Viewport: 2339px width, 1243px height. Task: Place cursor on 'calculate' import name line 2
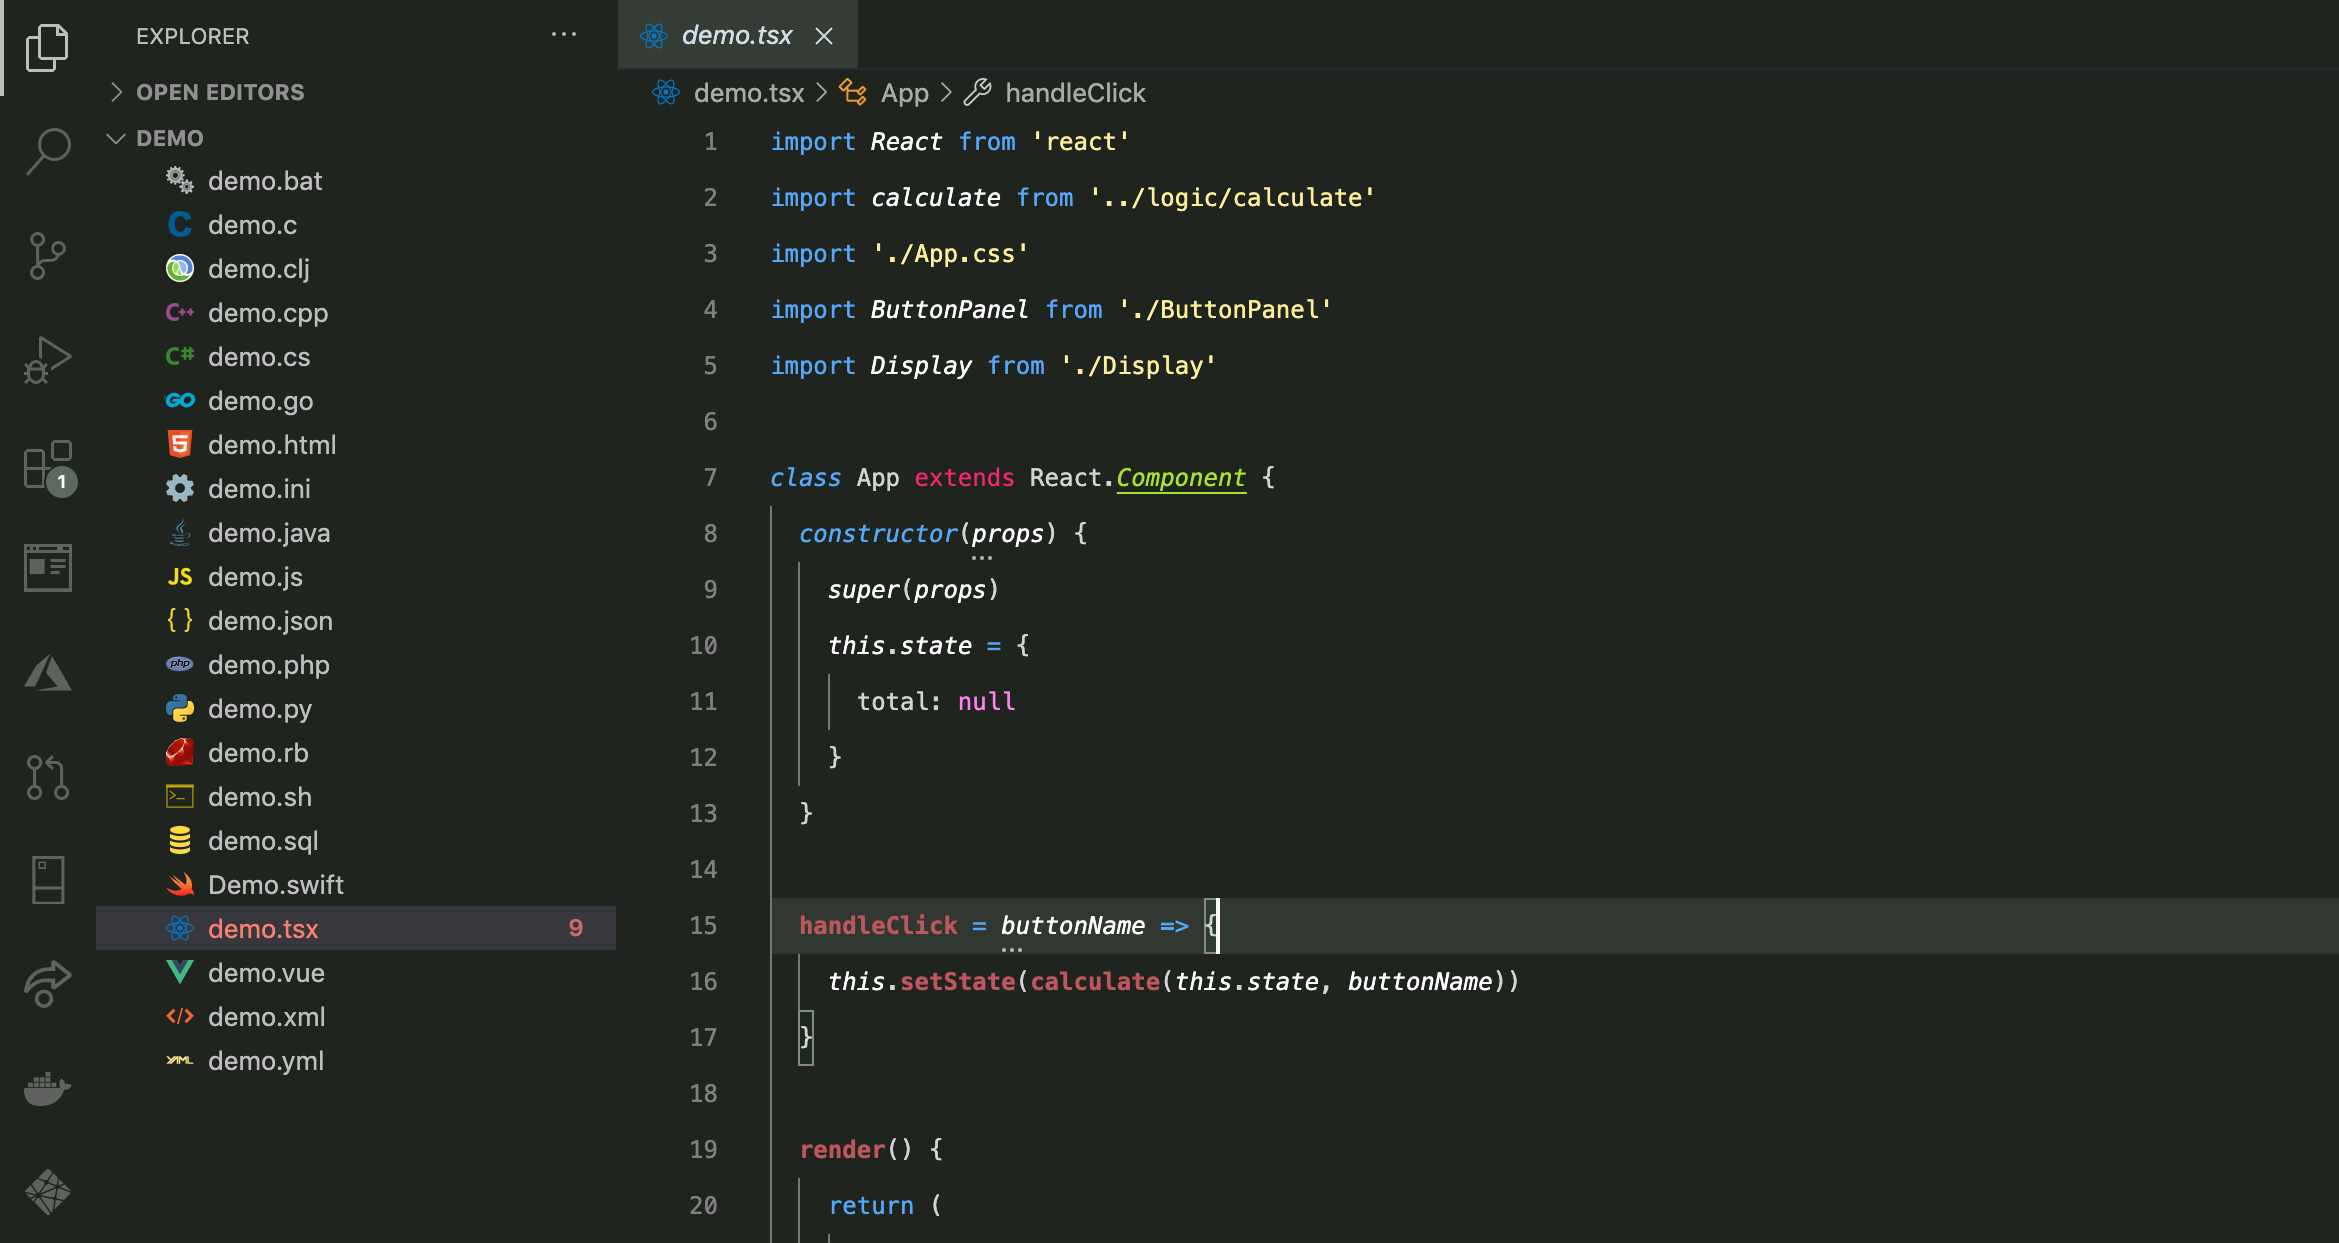coord(935,198)
